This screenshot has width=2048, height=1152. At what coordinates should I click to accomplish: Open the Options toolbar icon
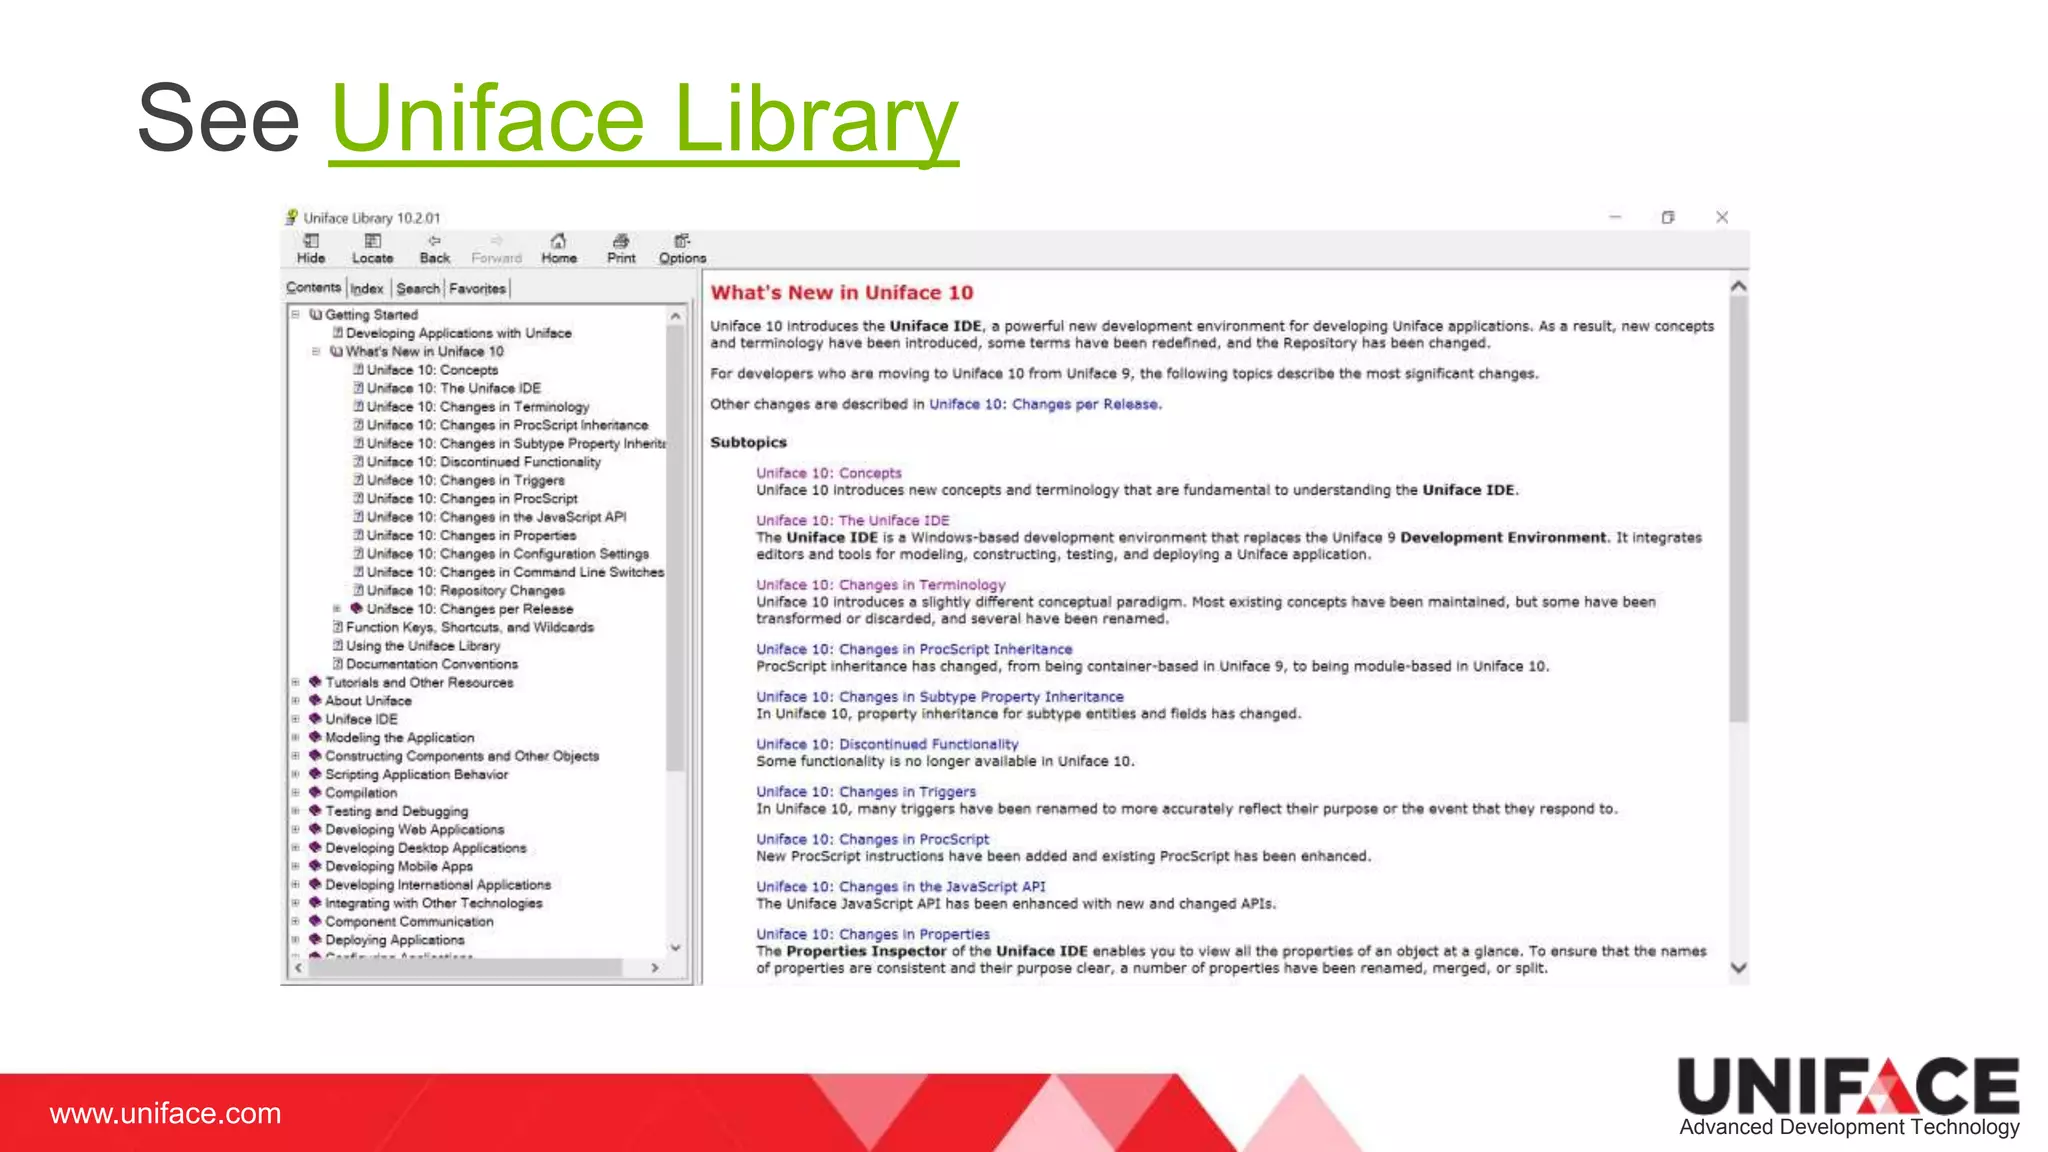tap(682, 241)
